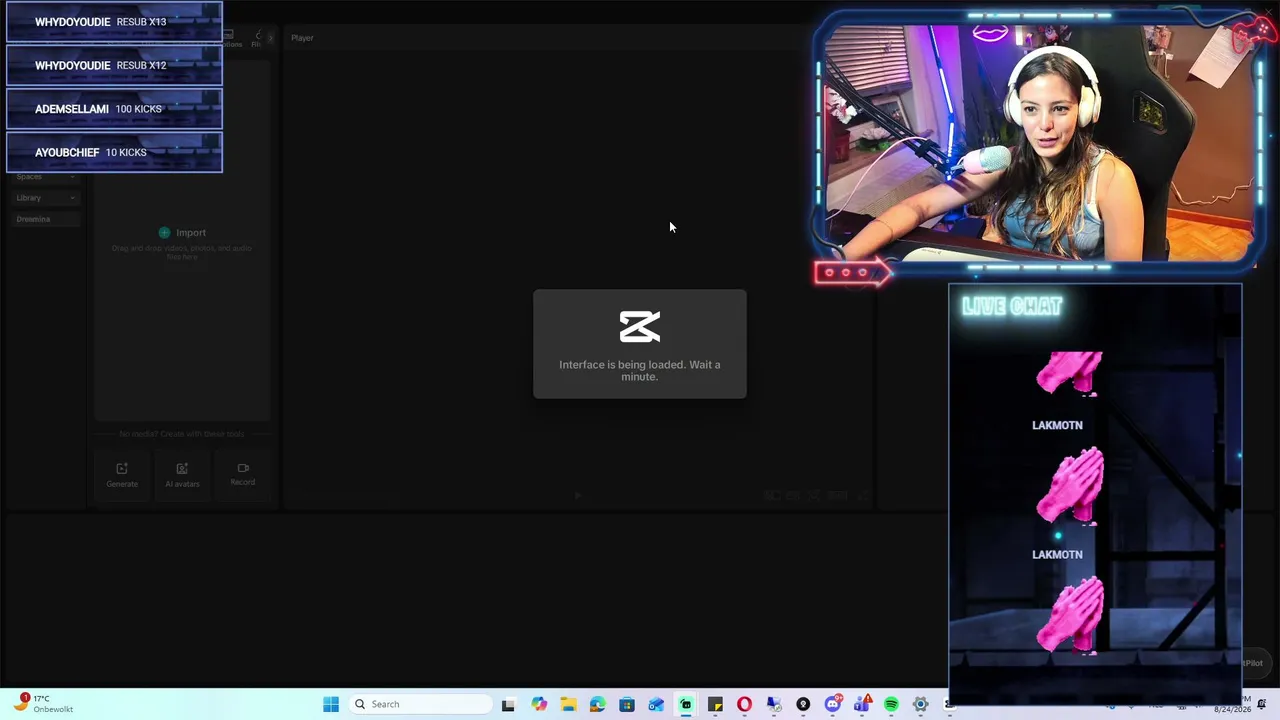Open the Generate tool in CapCut

pos(122,475)
